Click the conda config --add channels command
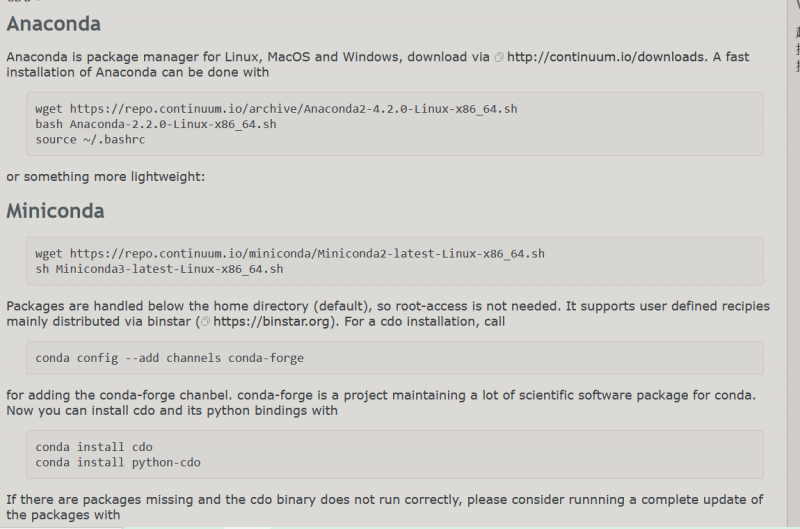Image resolution: width=800 pixels, height=529 pixels. click(x=169, y=358)
